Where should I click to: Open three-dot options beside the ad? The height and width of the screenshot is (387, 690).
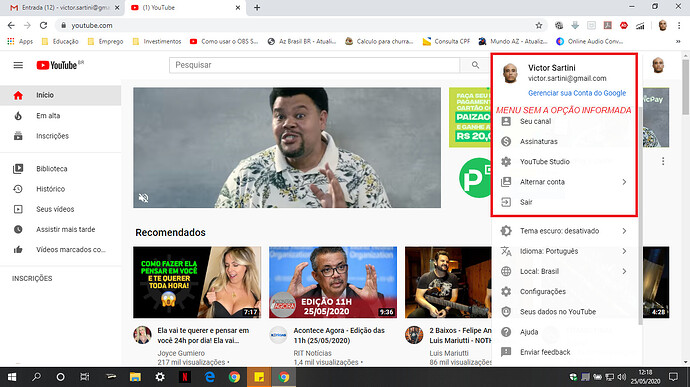(663, 162)
